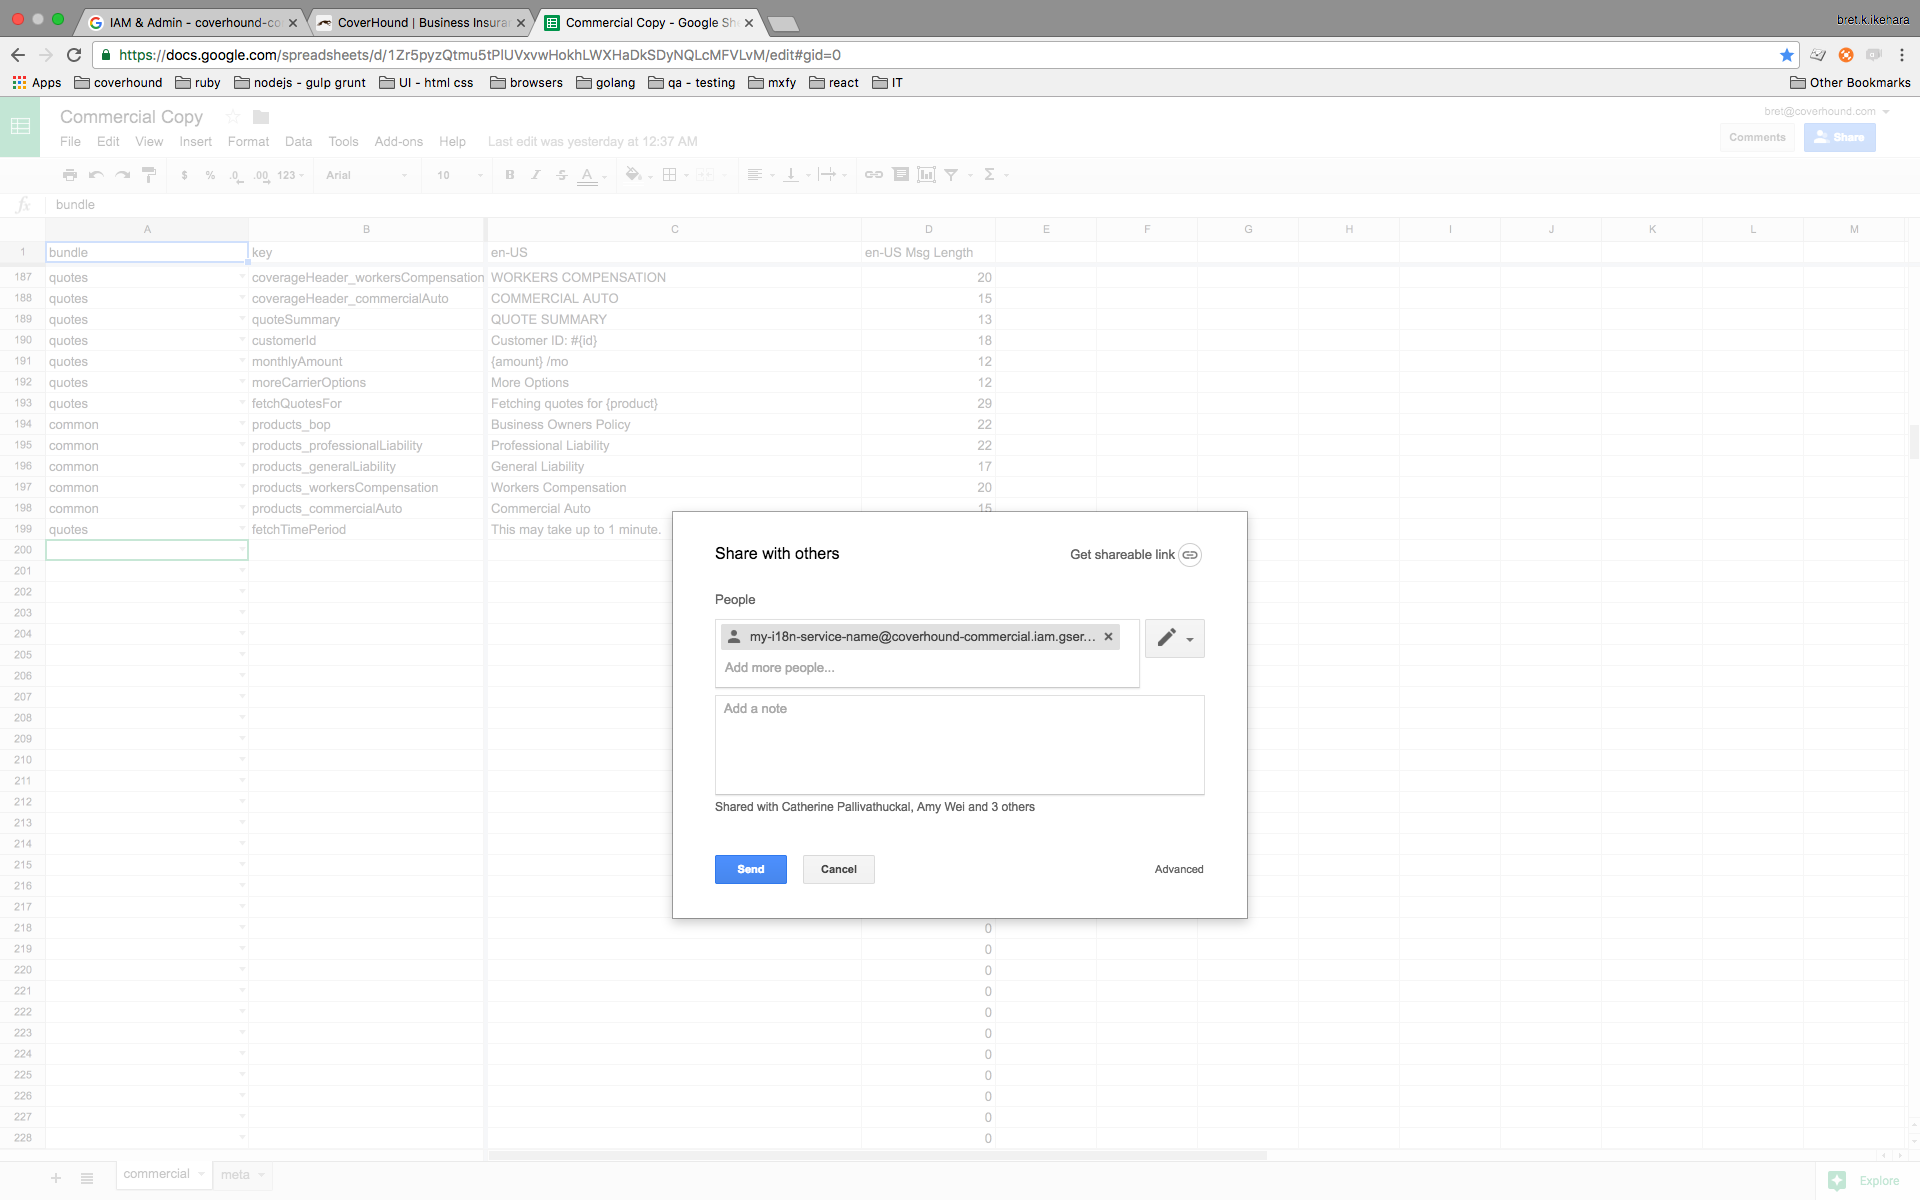Click the paint format roller icon
The width and height of the screenshot is (1920, 1200).
click(x=149, y=175)
